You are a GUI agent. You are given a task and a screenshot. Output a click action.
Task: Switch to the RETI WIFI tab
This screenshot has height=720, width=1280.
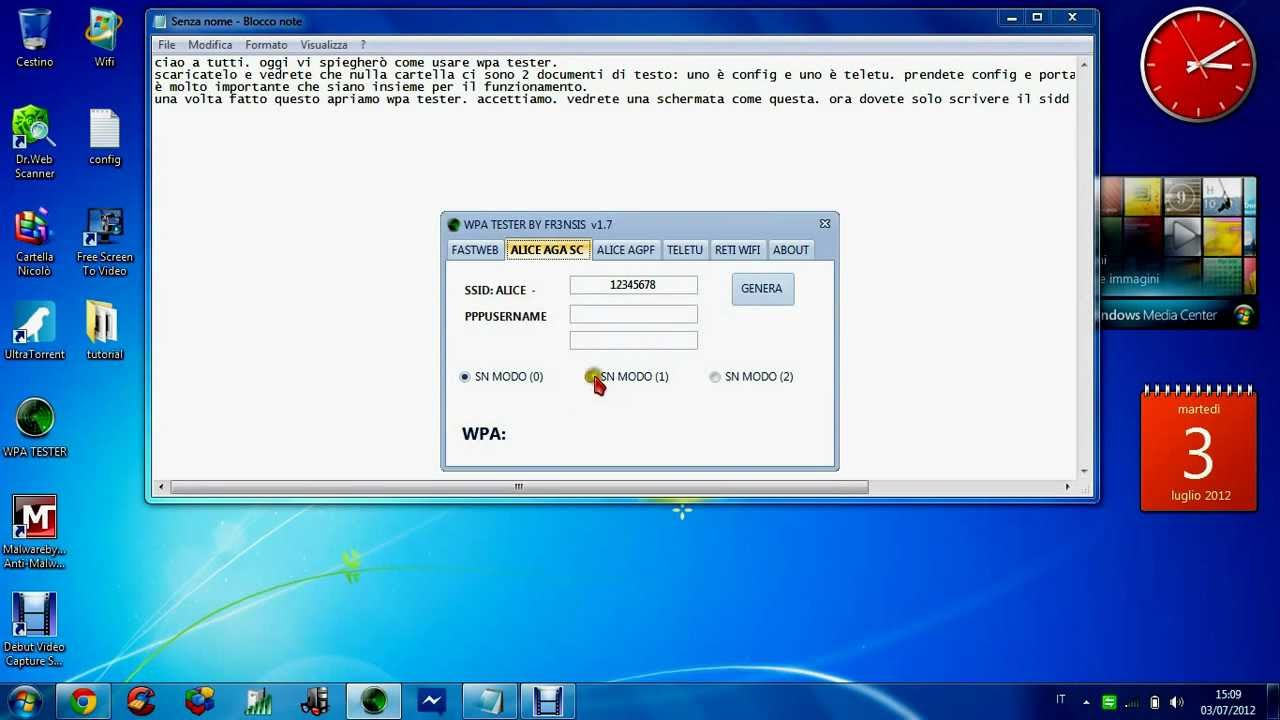pyautogui.click(x=738, y=250)
